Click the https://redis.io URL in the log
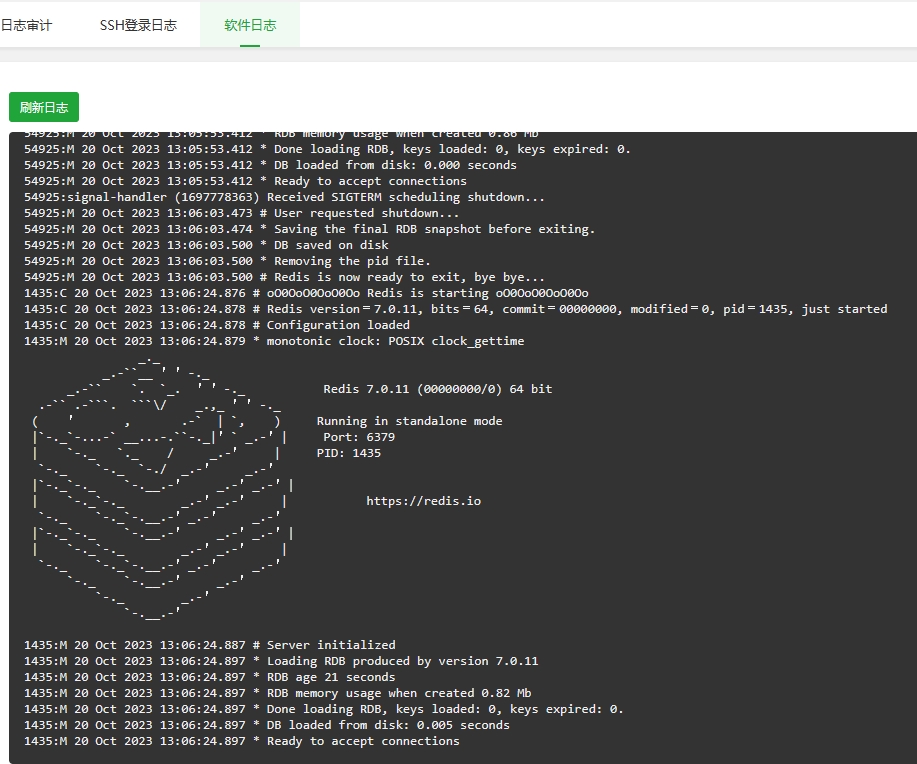This screenshot has height=764, width=917. 423,501
